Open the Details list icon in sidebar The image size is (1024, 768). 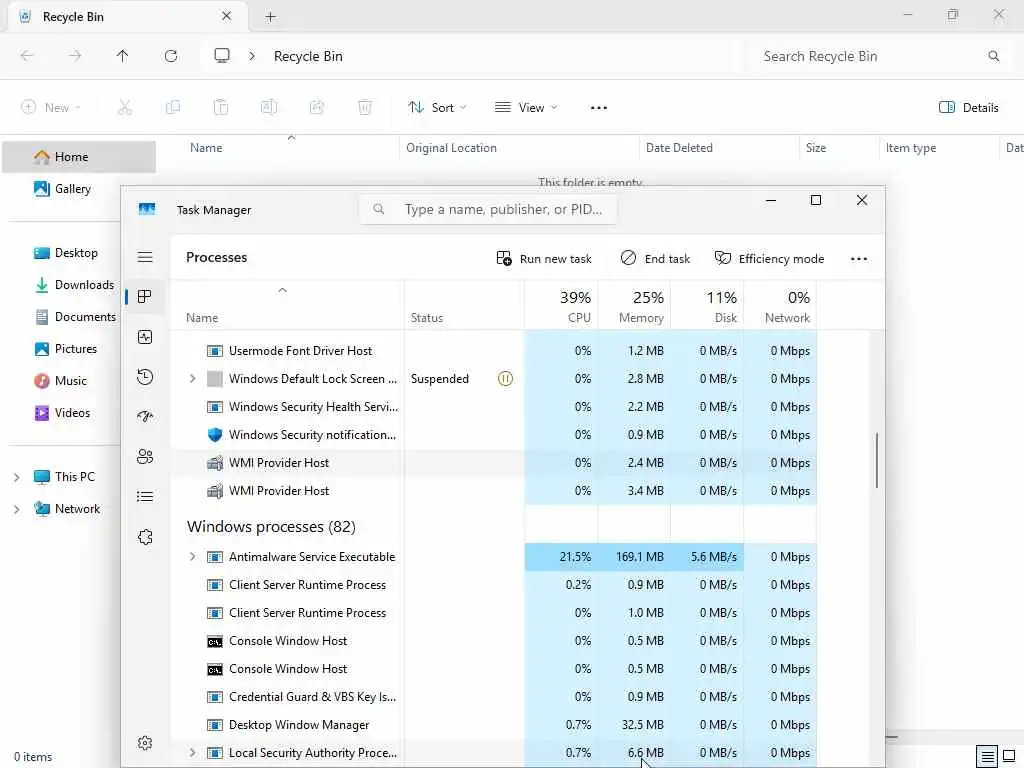pos(145,496)
